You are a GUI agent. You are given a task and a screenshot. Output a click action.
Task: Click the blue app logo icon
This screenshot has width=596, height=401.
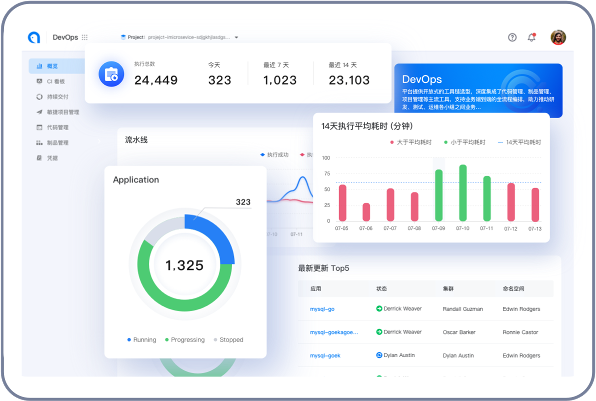tap(34, 37)
